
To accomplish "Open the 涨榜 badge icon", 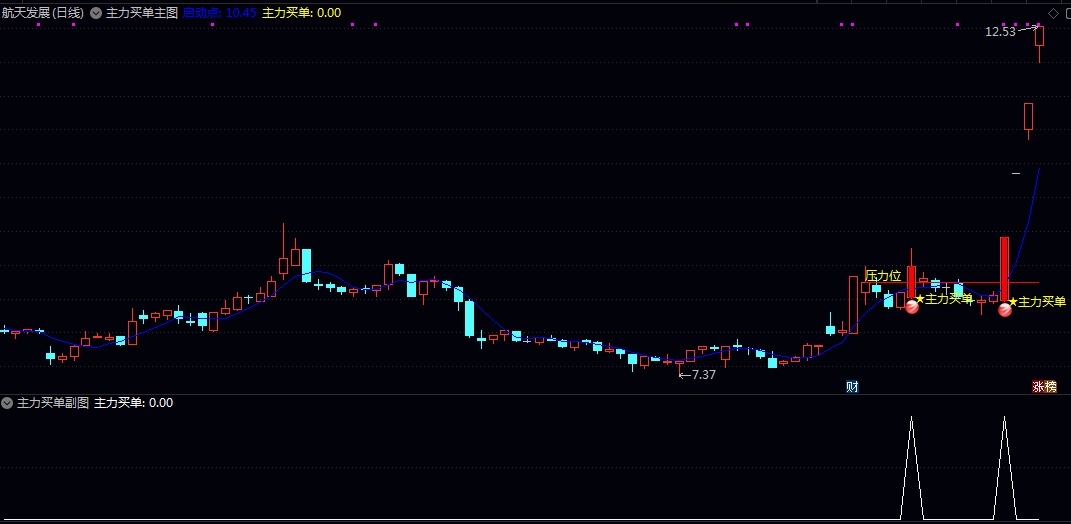I will [x=1044, y=387].
